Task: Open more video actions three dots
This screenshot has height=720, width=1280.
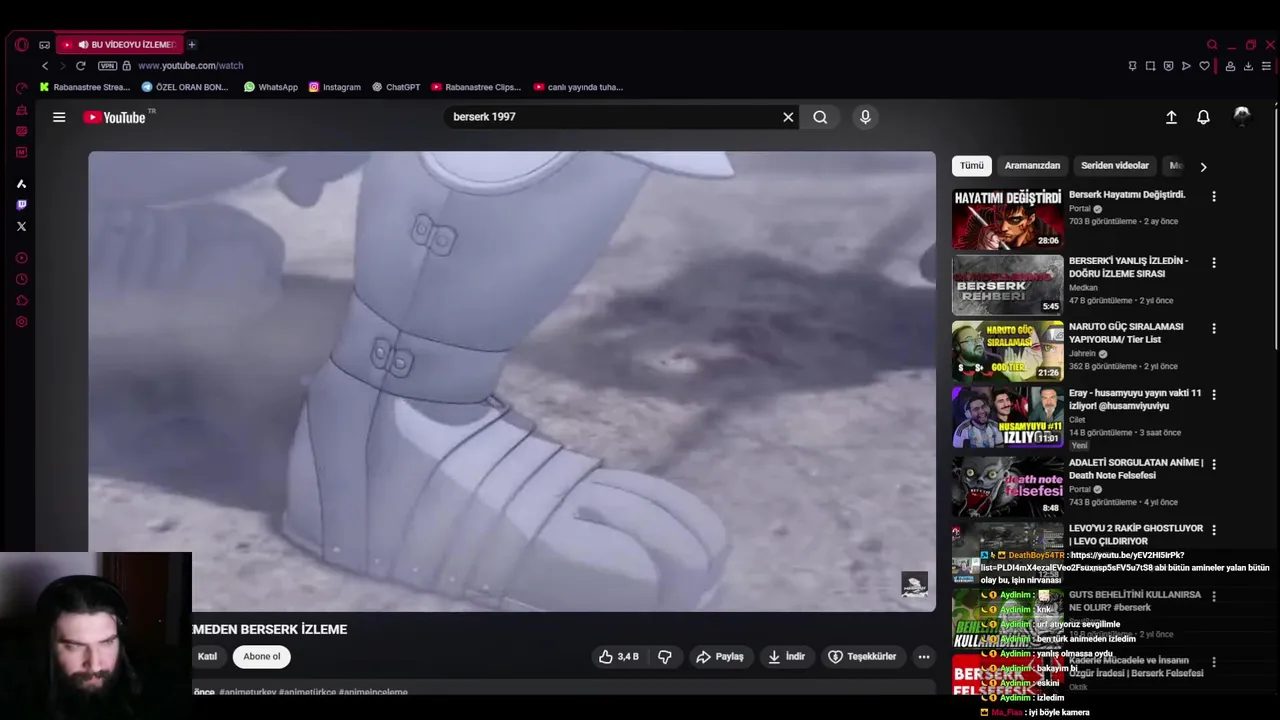Action: 924,657
